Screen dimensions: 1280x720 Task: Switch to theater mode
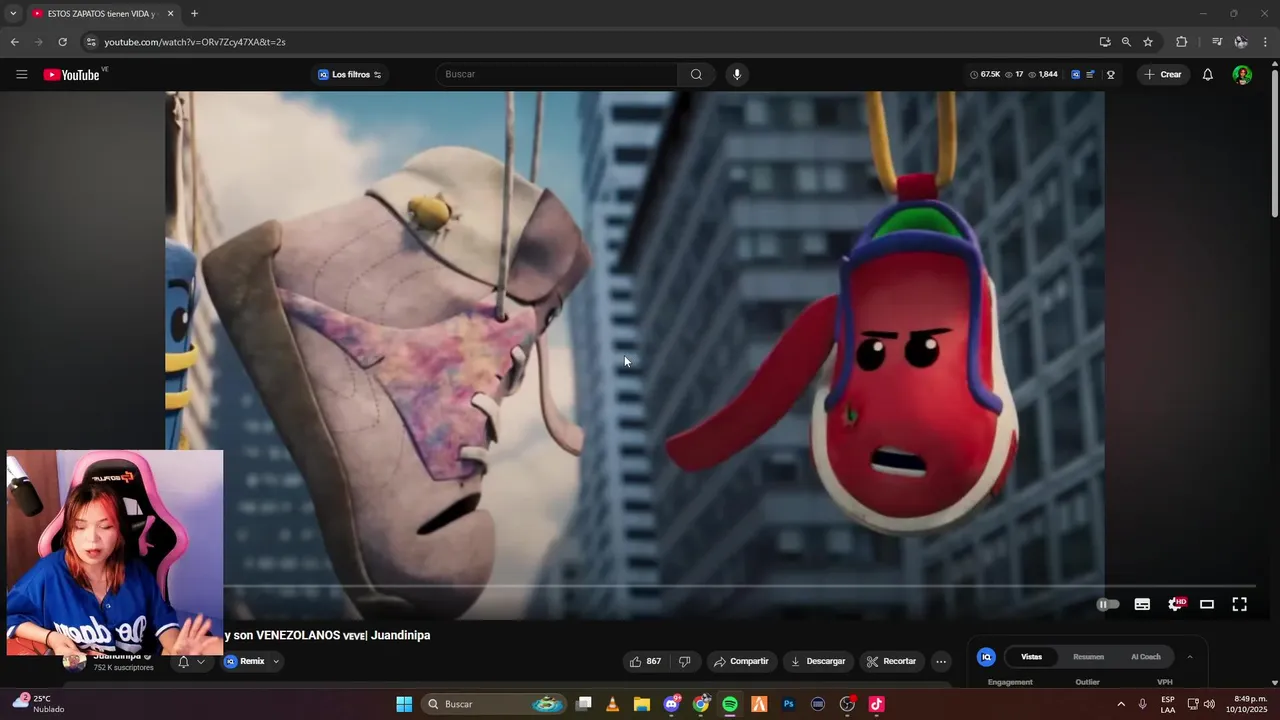point(1207,604)
